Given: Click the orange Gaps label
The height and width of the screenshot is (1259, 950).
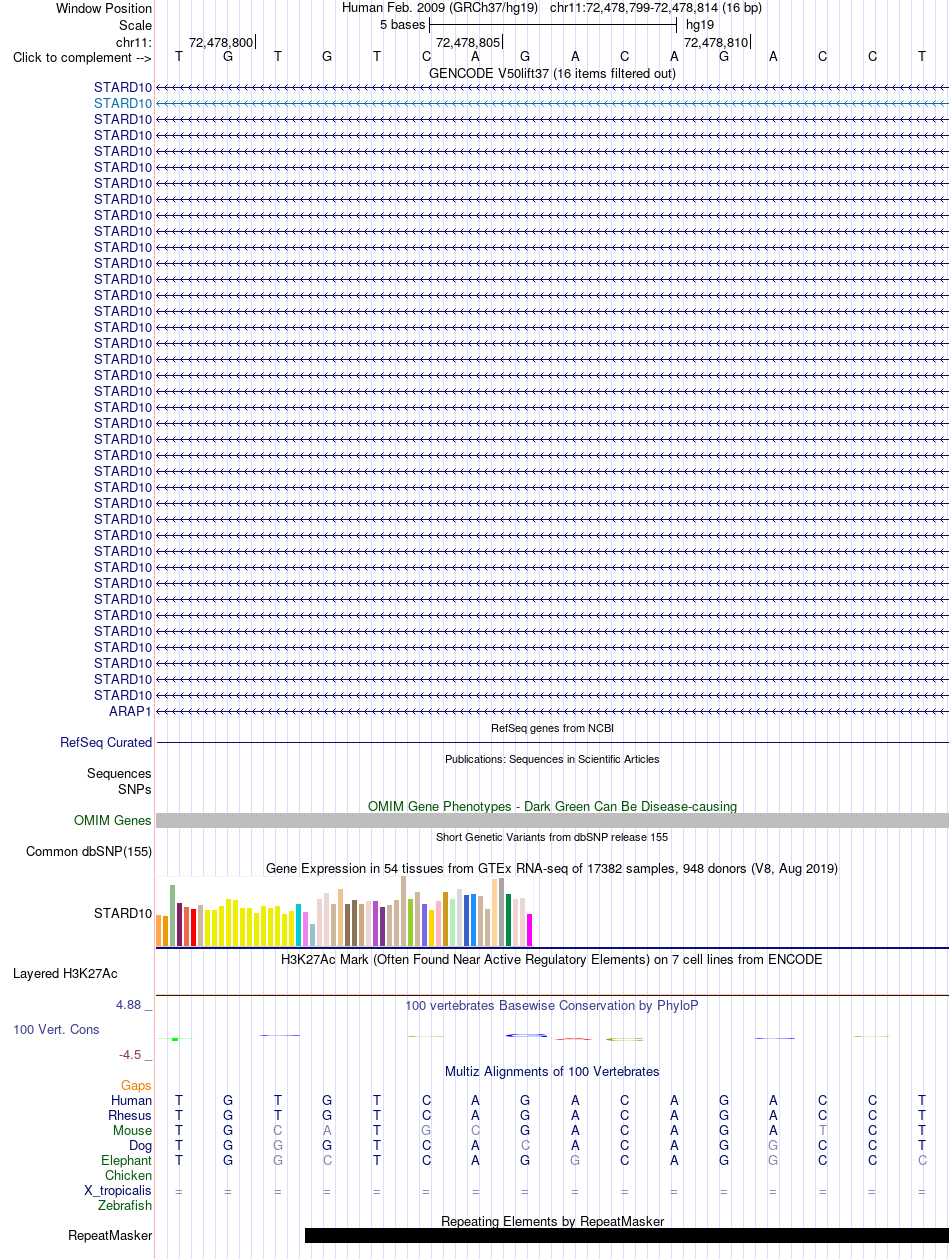Looking at the screenshot, I should 136,1085.
